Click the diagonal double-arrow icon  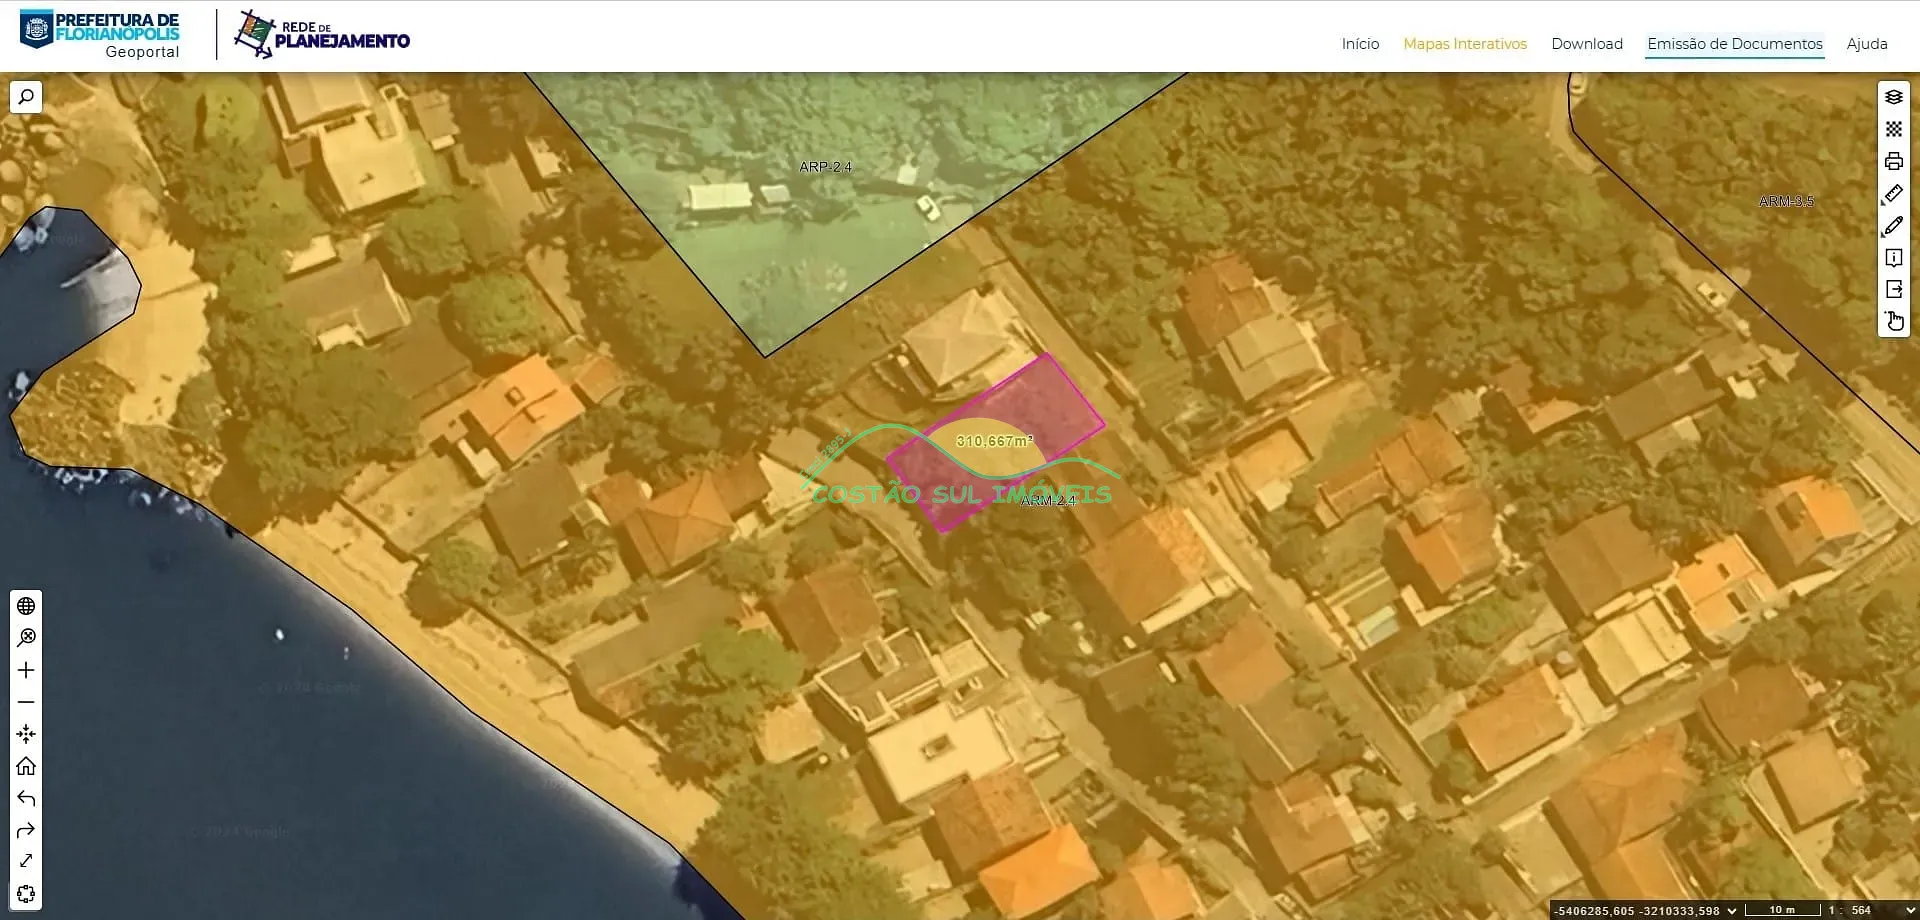[26, 861]
